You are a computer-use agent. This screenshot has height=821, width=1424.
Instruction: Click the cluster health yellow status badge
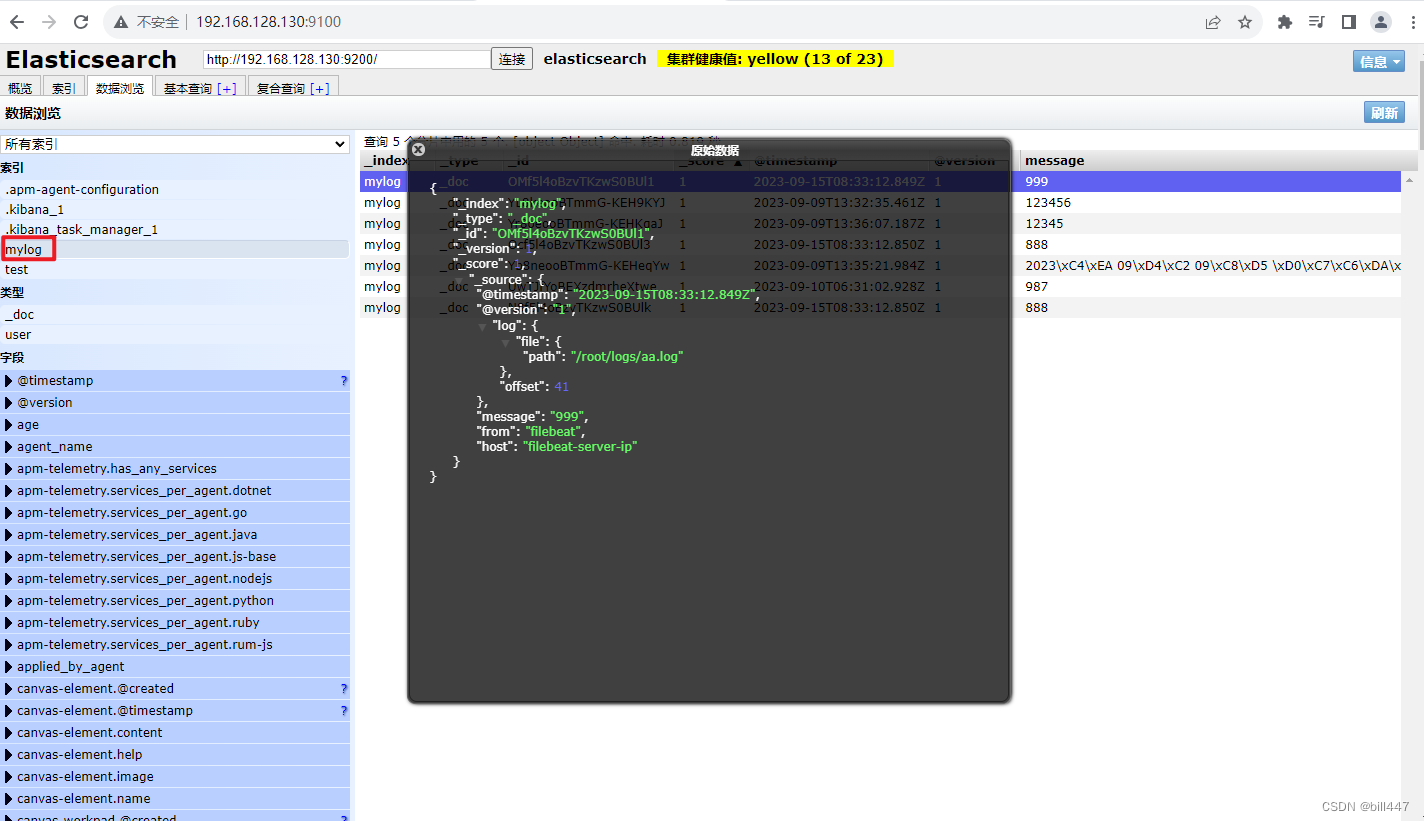pos(775,59)
